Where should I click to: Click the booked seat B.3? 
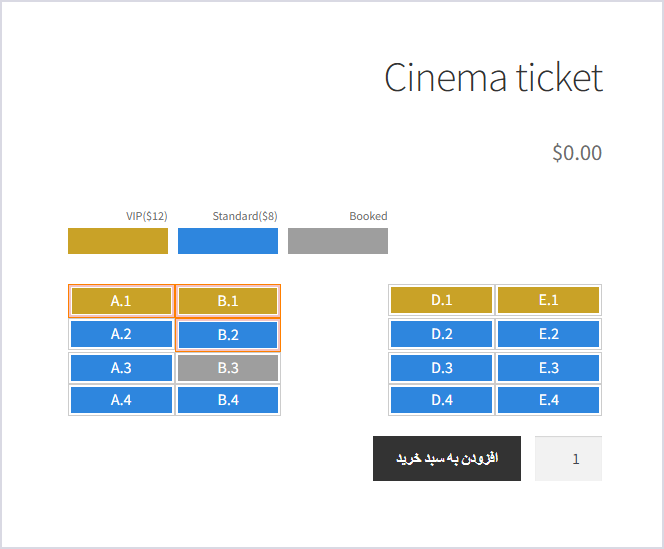click(228, 368)
